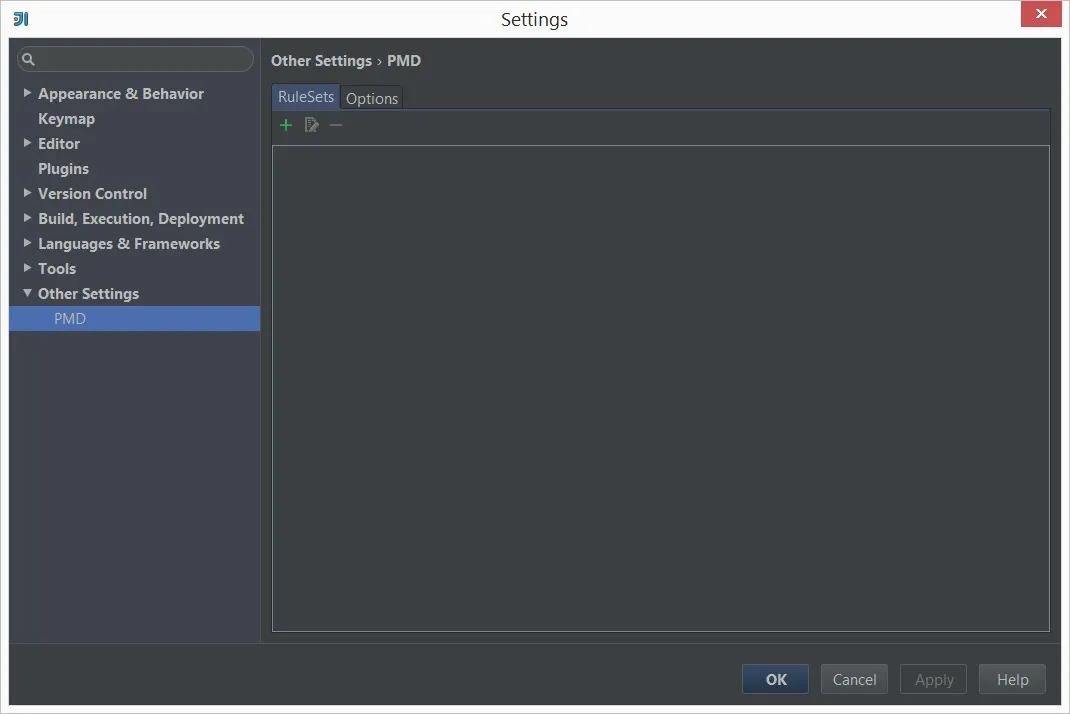The image size is (1070, 714).
Task: Collapse the Other Settings node arrow
Action: pos(27,293)
